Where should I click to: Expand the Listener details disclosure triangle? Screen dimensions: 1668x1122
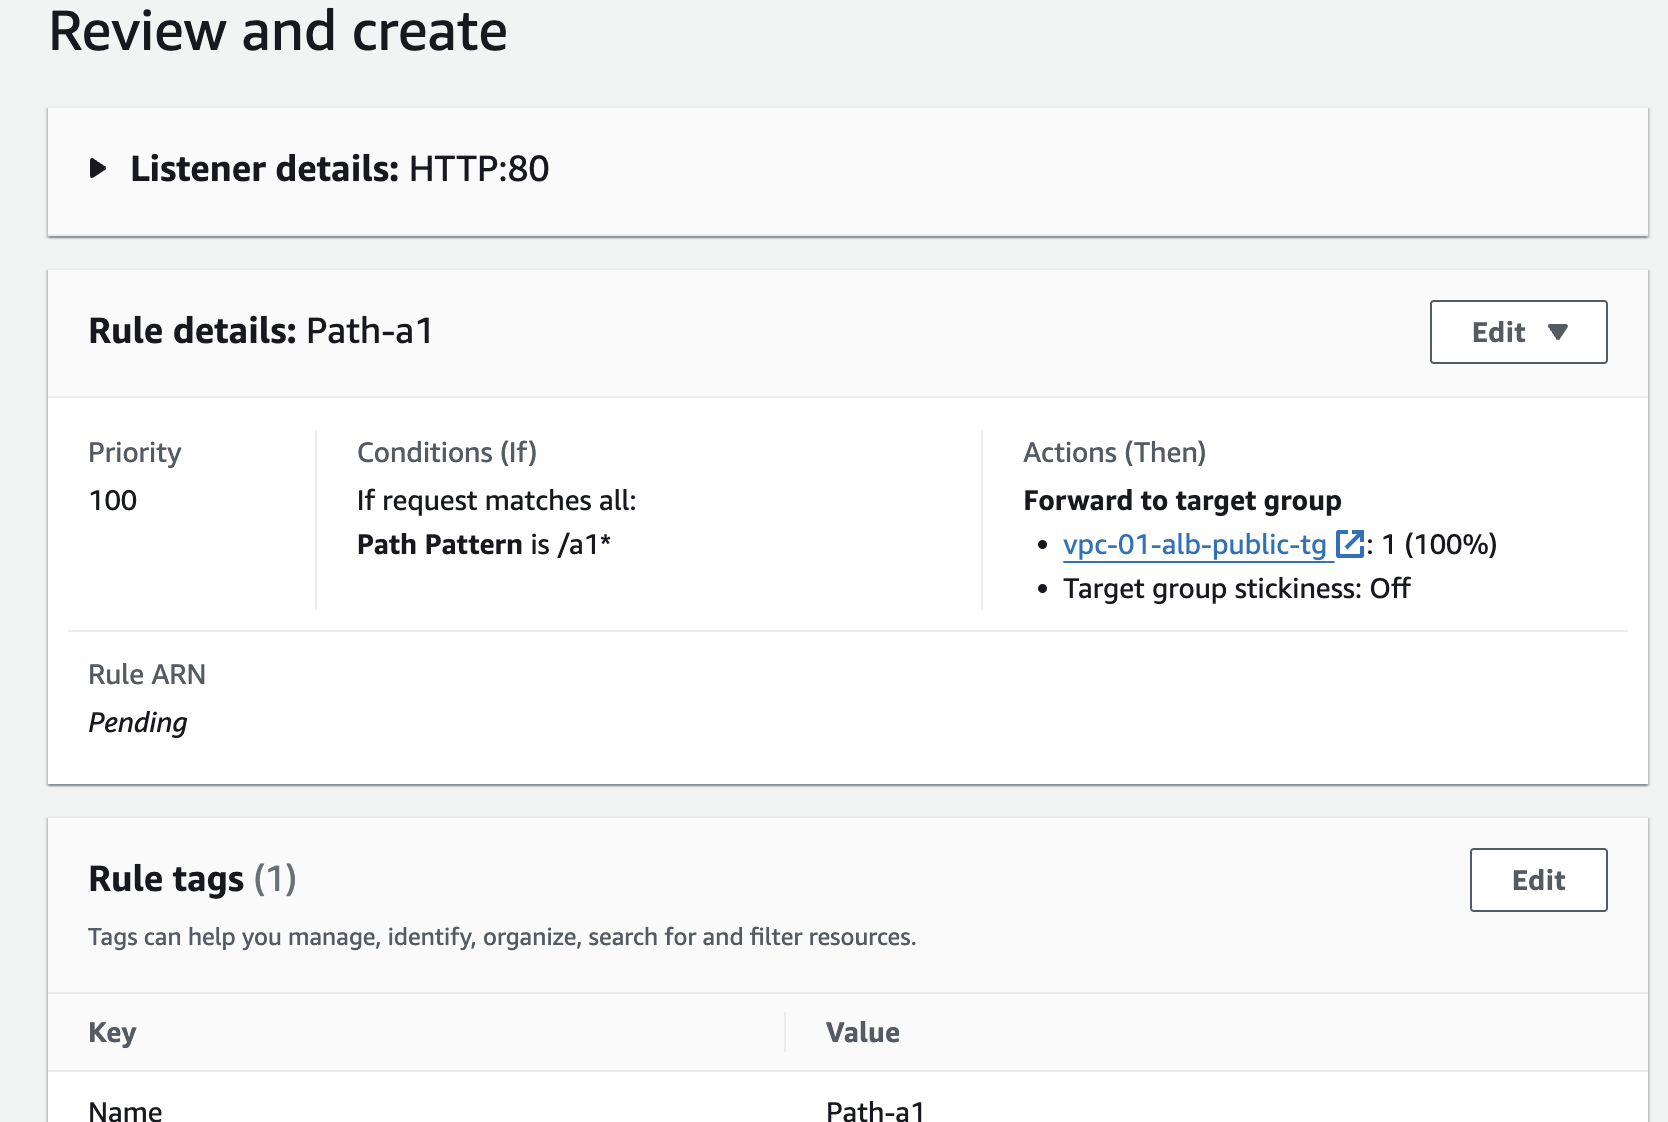coord(98,168)
